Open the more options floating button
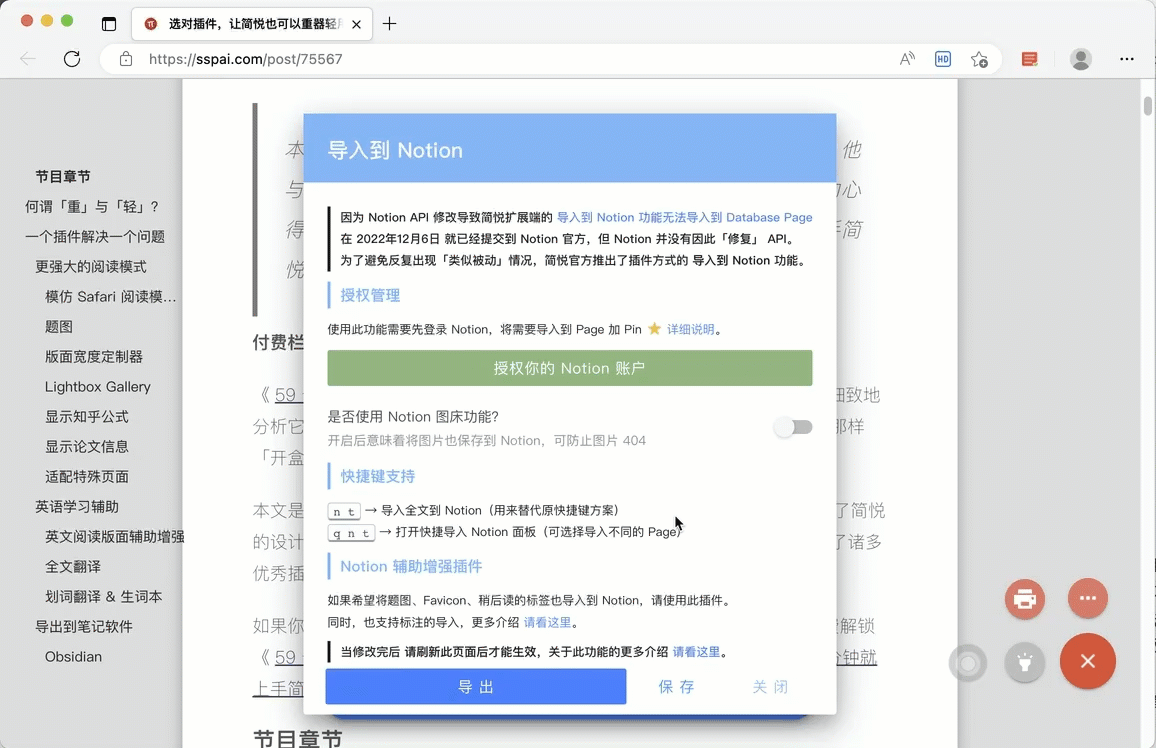 coord(1088,599)
